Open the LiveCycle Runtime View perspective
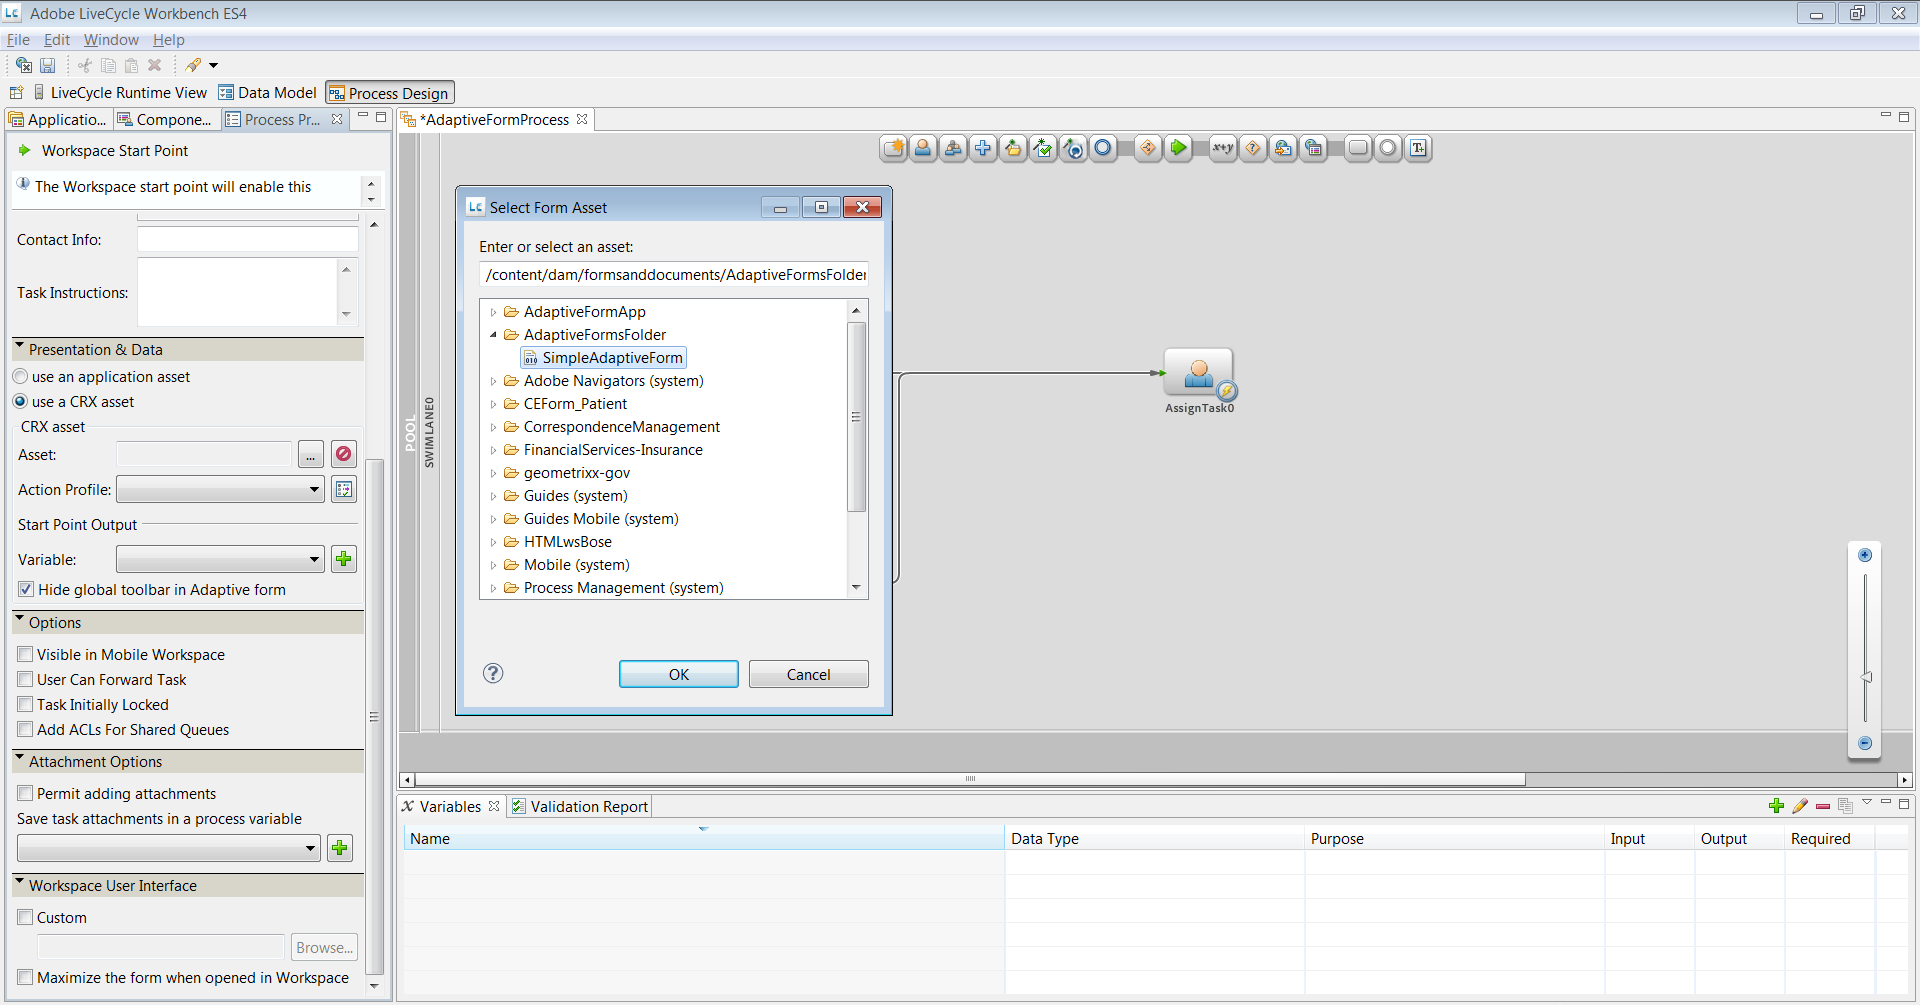 120,93
